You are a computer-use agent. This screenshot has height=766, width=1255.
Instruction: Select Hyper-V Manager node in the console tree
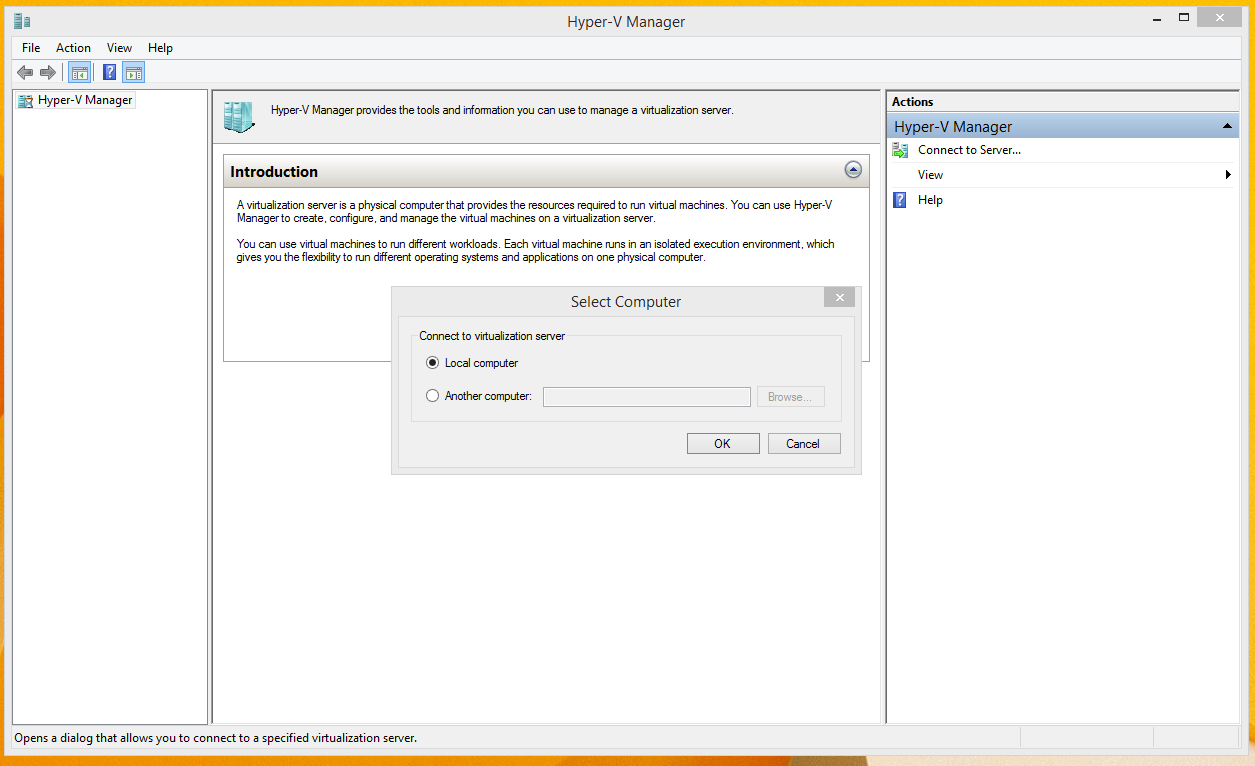(x=85, y=100)
